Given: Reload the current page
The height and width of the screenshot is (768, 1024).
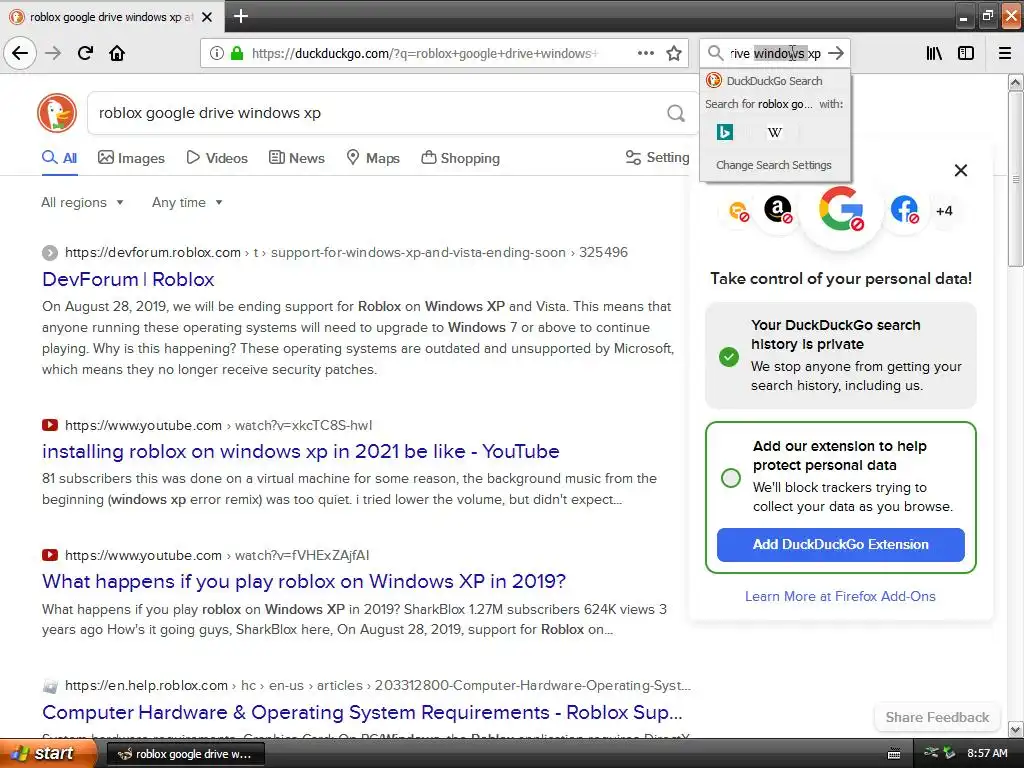Looking at the screenshot, I should point(85,53).
